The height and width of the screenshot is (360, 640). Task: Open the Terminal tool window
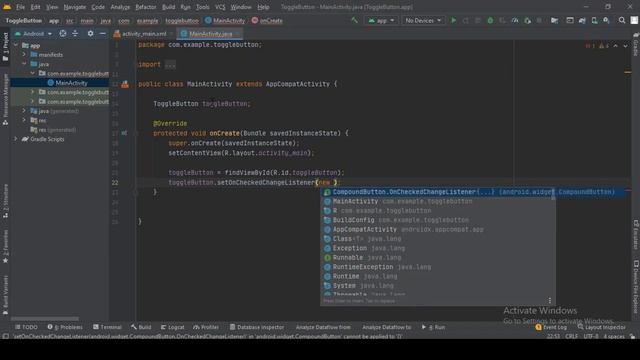coord(107,327)
